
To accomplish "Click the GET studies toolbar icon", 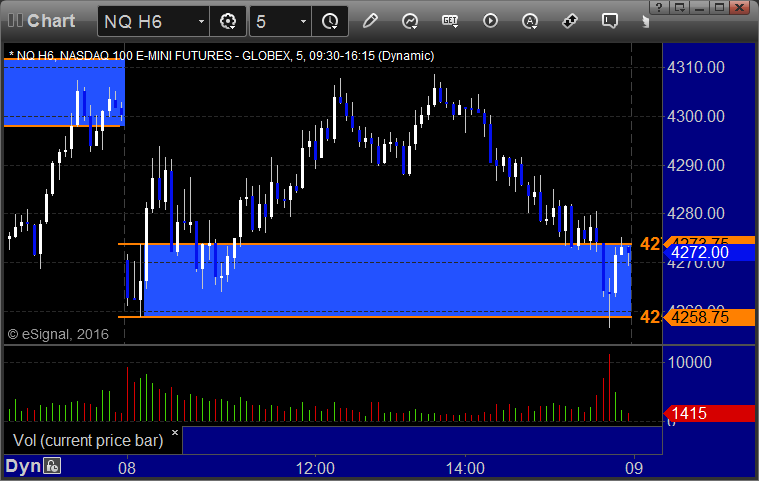I will point(450,21).
